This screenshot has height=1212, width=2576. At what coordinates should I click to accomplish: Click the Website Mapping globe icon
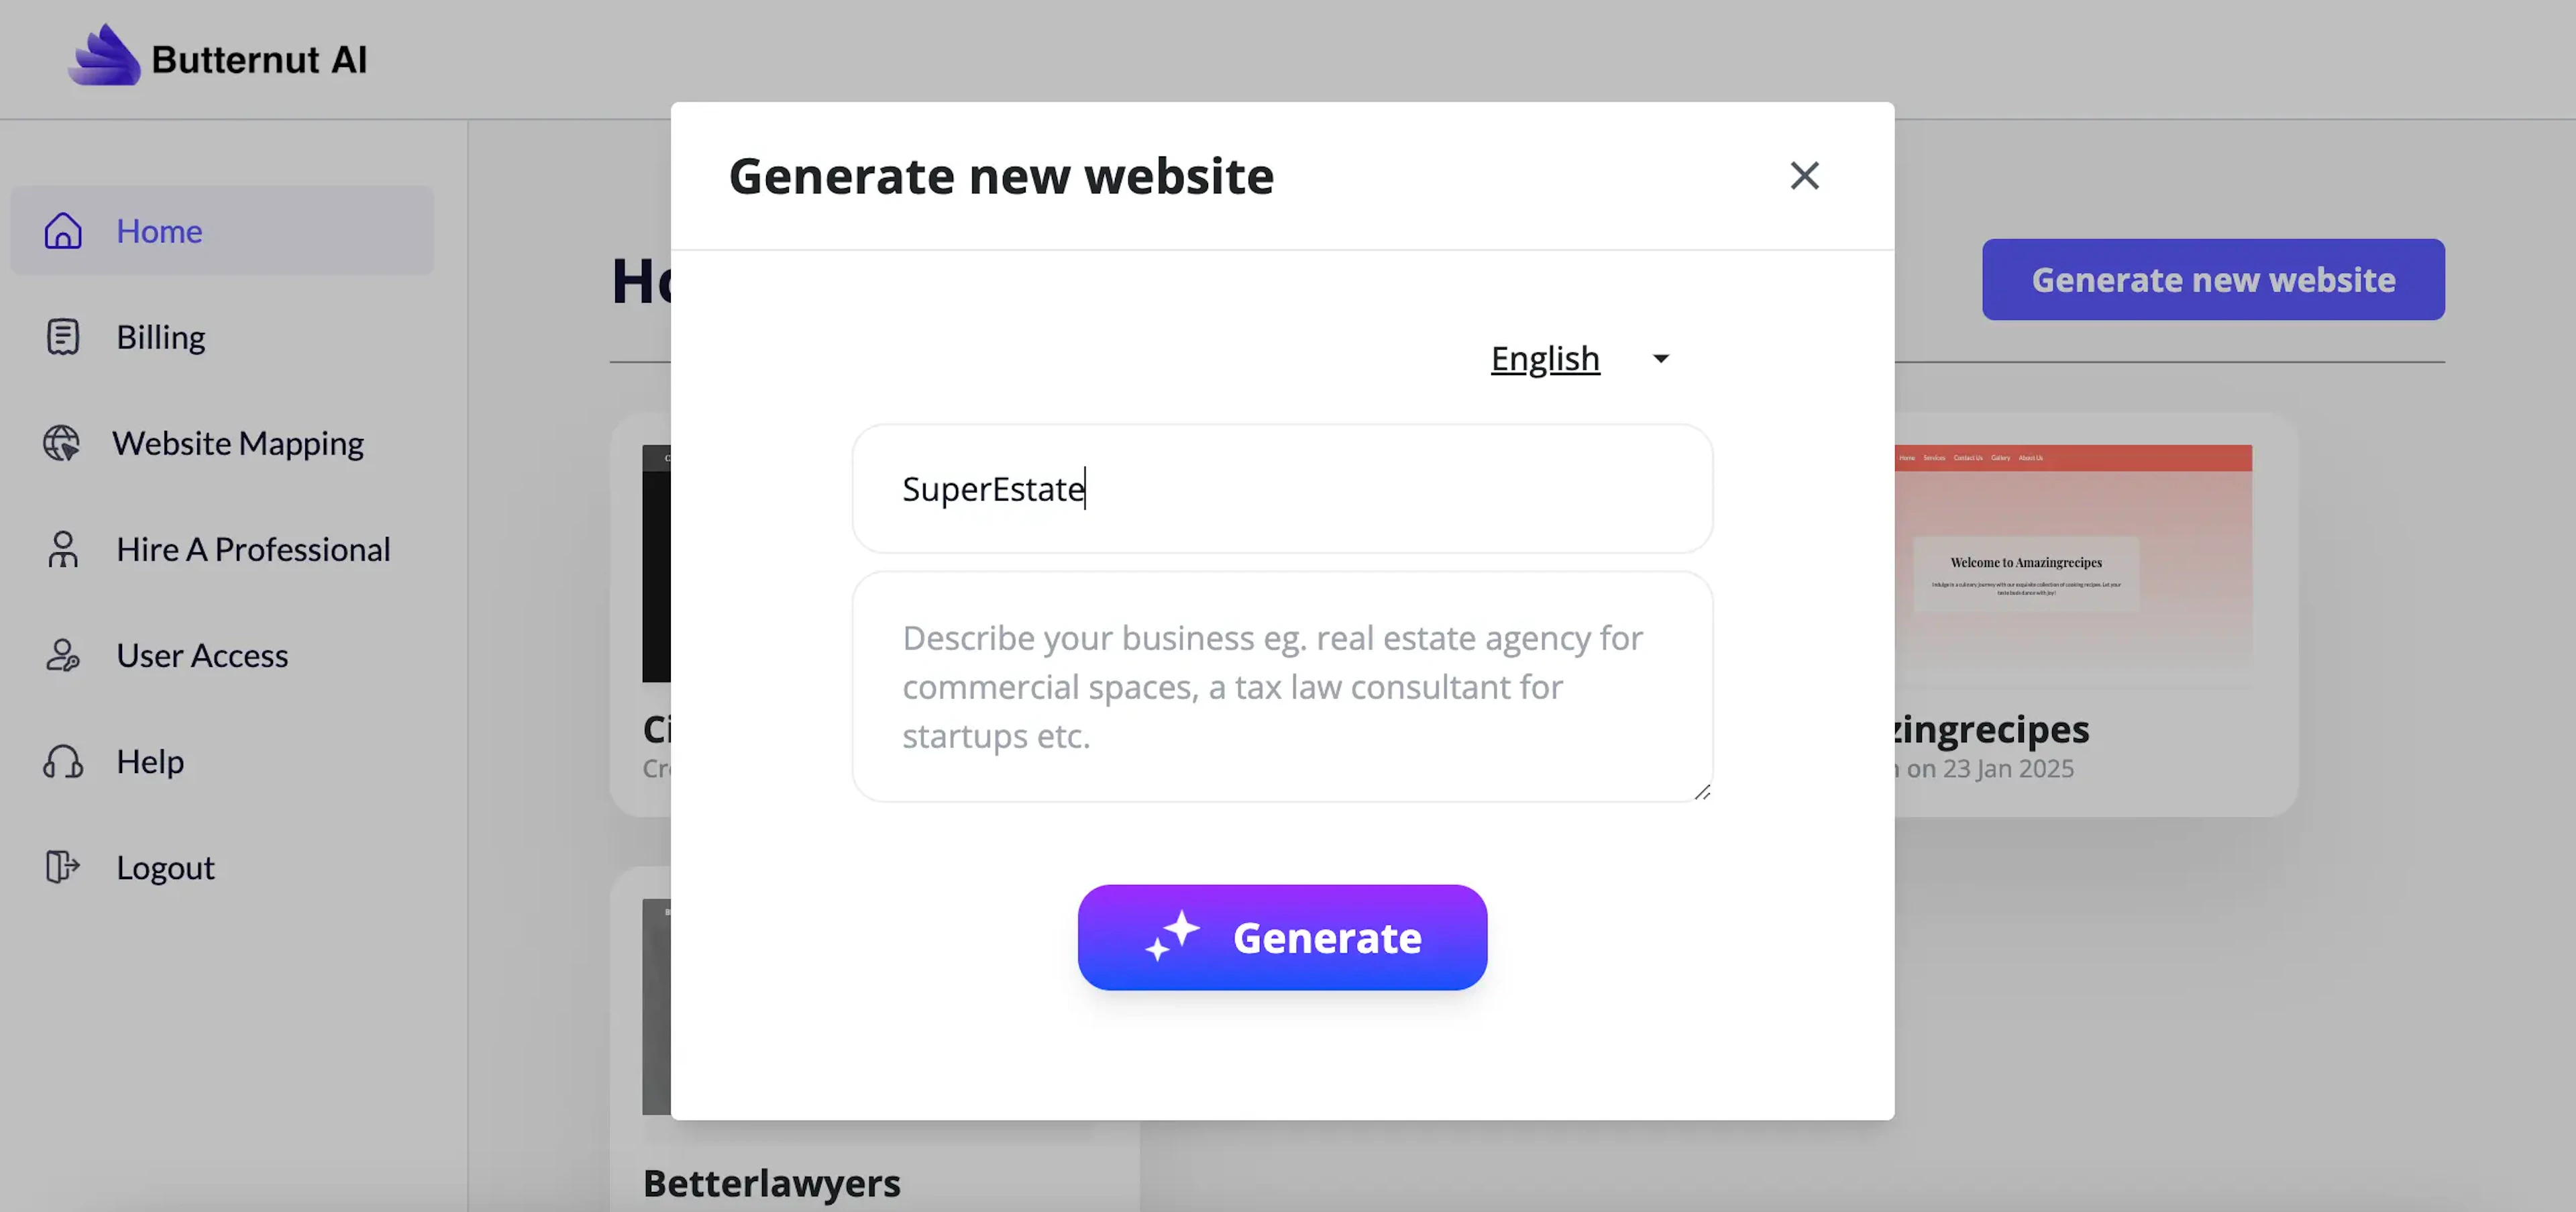click(63, 443)
